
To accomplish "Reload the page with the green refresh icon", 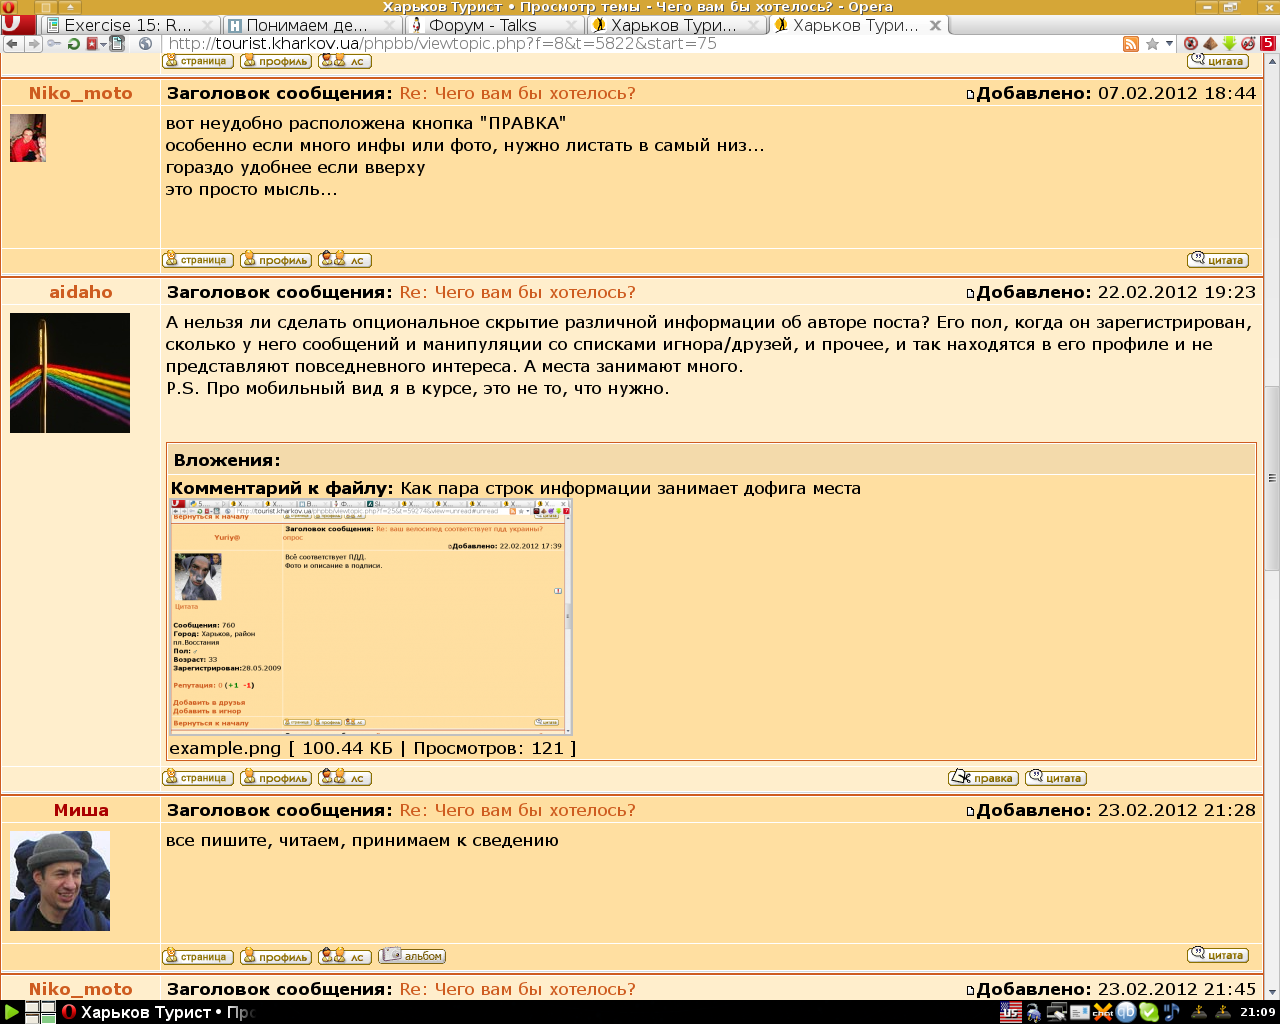I will (x=73, y=44).
